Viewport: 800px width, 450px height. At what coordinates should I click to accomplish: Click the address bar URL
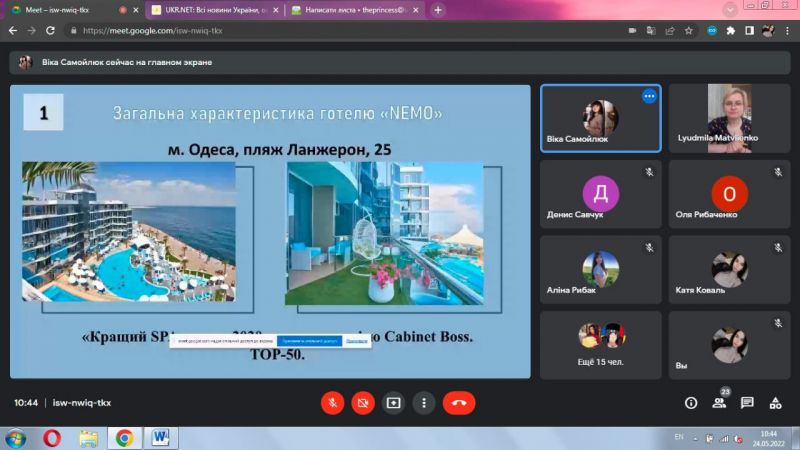pos(152,31)
